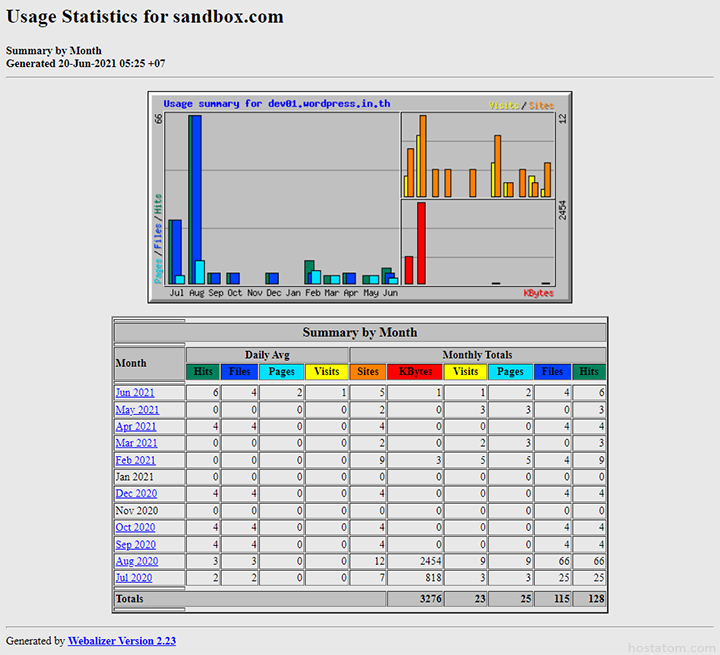Open the Dec 2020 monthly report
Image resolution: width=720 pixels, height=655 pixels.
click(136, 494)
